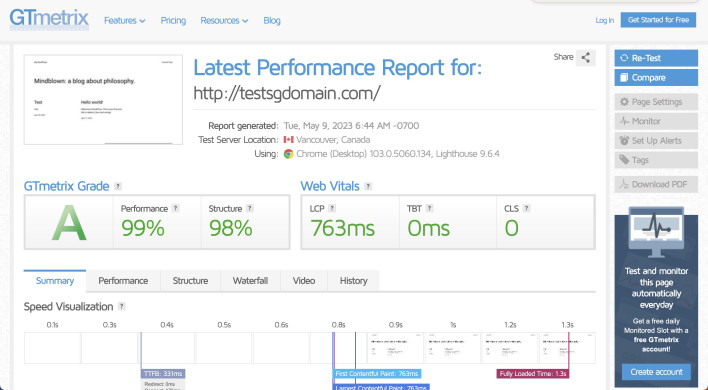This screenshot has height=390, width=708.
Task: Click the Share icon button
Action: pyautogui.click(x=586, y=57)
